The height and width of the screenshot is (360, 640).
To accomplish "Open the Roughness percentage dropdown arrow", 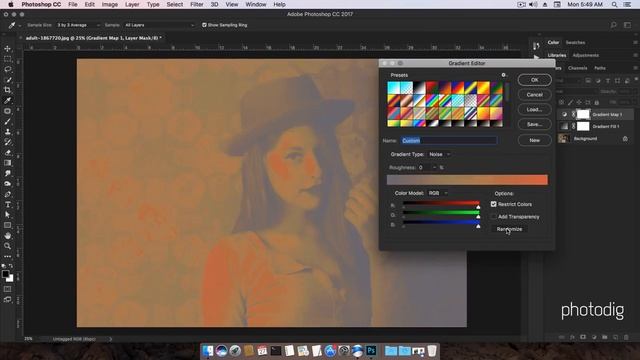I will coord(434,167).
